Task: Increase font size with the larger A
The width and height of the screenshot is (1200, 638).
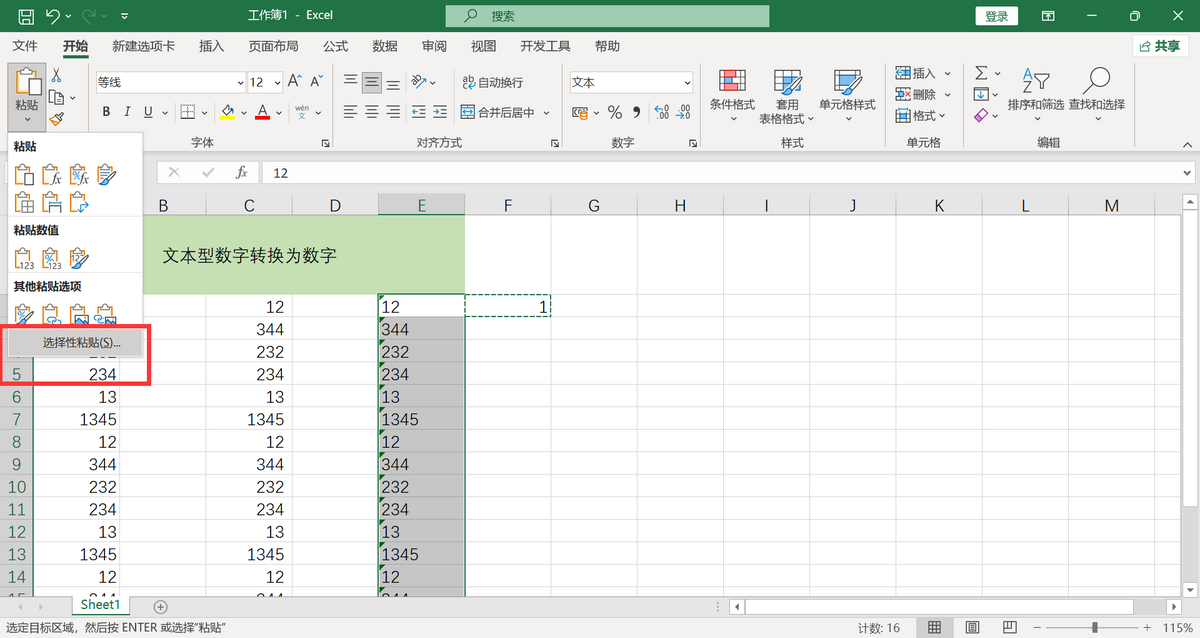Action: [x=294, y=82]
